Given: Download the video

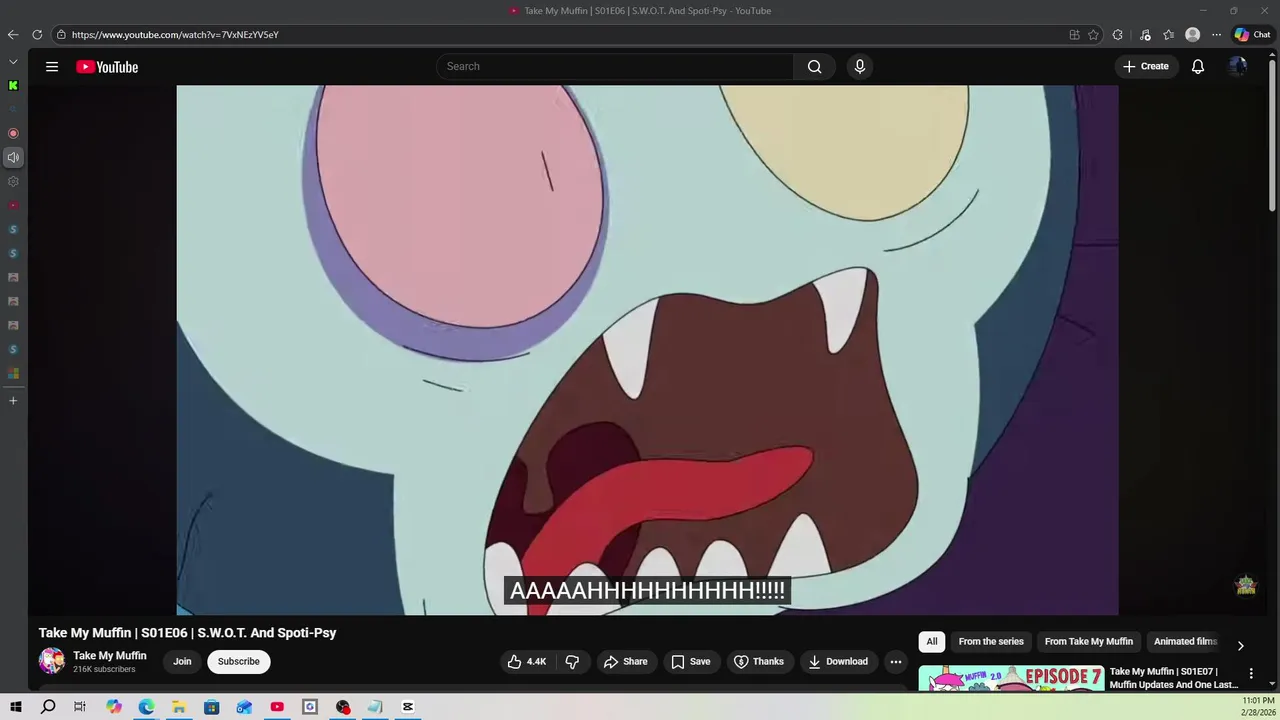Looking at the screenshot, I should point(838,662).
